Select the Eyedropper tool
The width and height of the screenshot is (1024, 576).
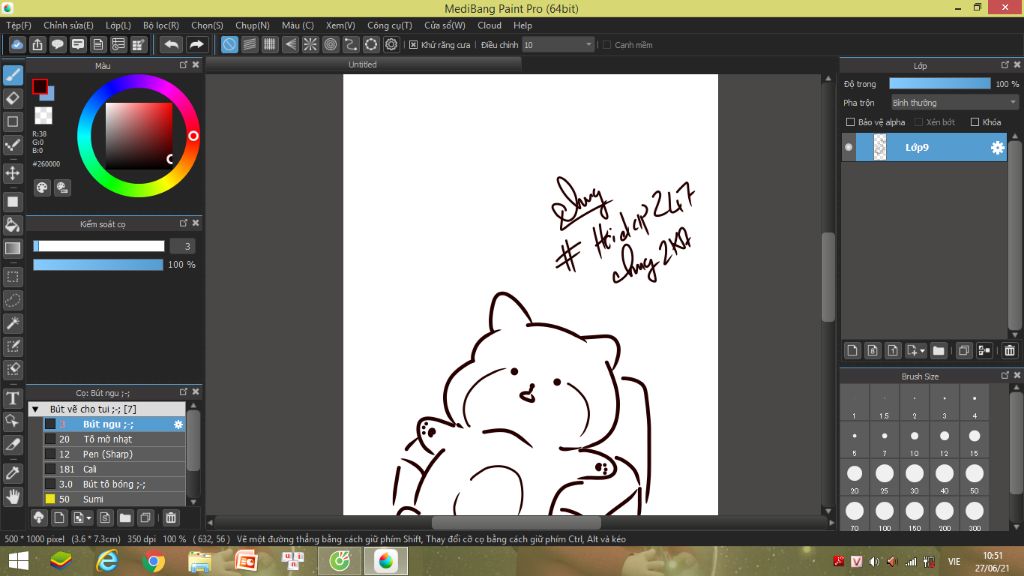point(12,473)
